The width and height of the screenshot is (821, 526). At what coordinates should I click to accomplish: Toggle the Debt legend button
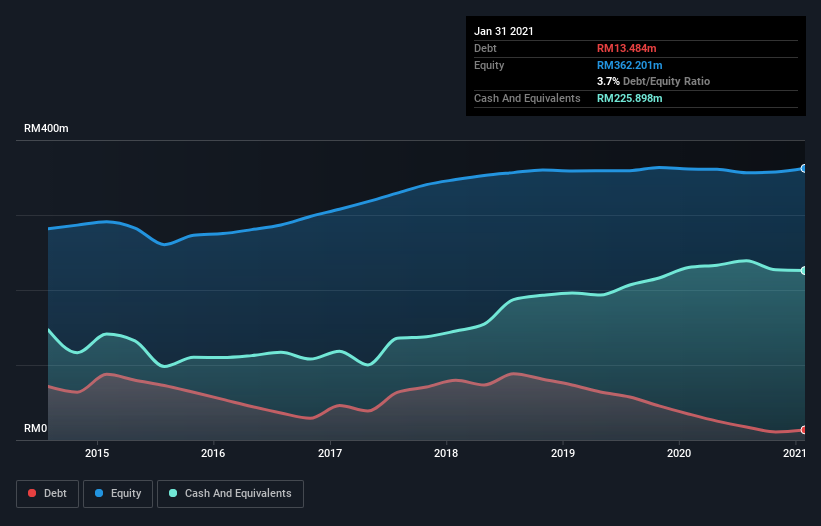tap(46, 493)
